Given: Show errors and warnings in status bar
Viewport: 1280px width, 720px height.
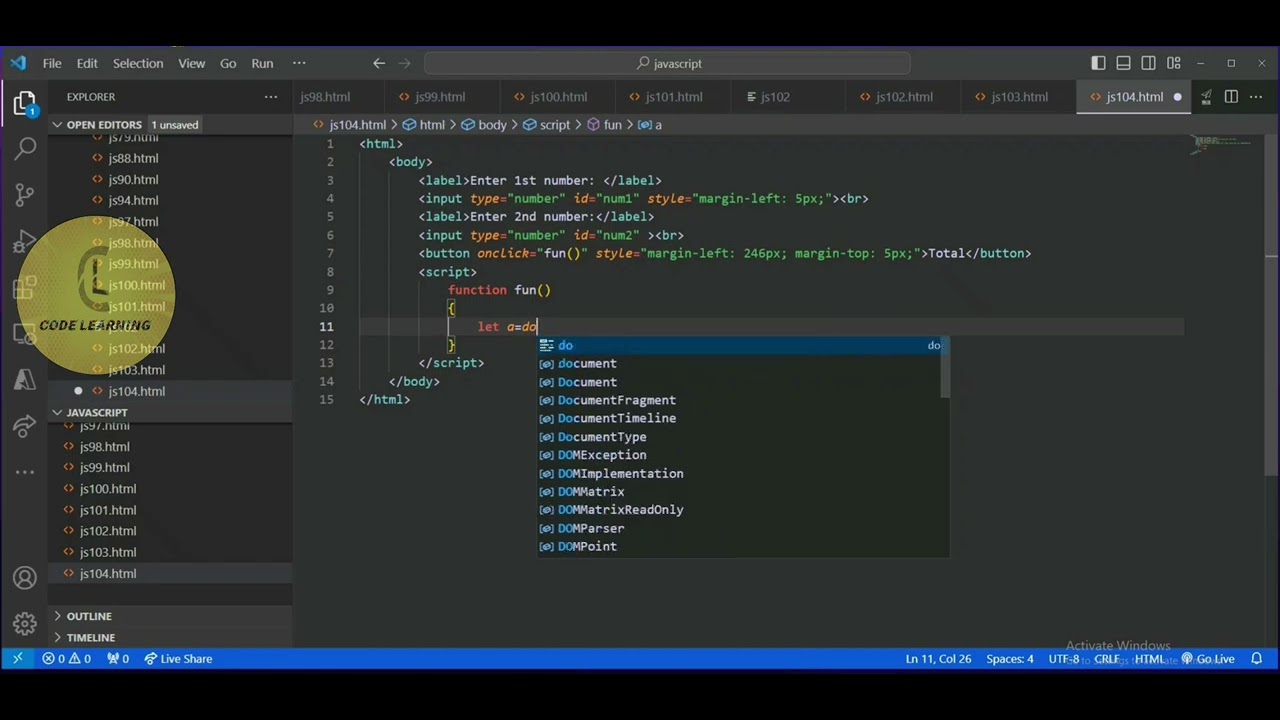Looking at the screenshot, I should 66,659.
